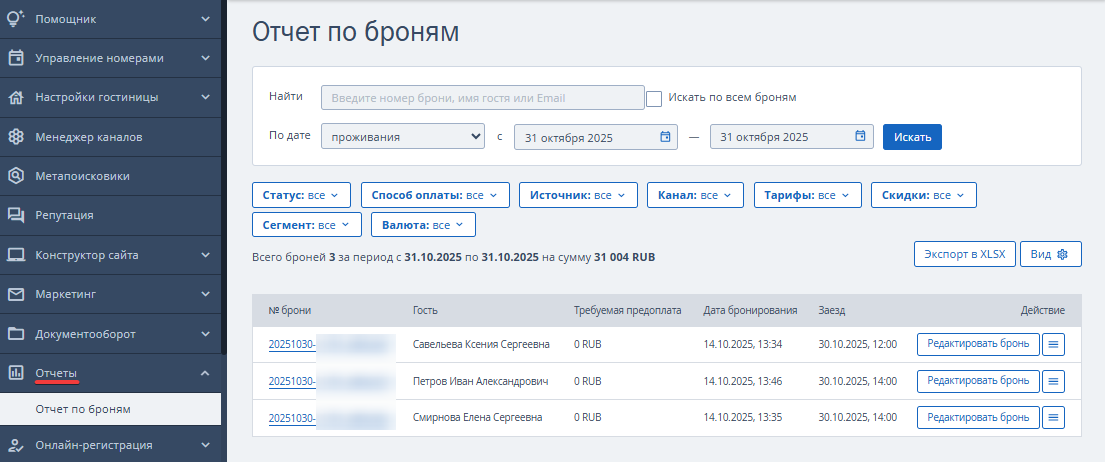
Task: Open the 'Валюта: все' filter dropdown
Action: click(x=423, y=225)
